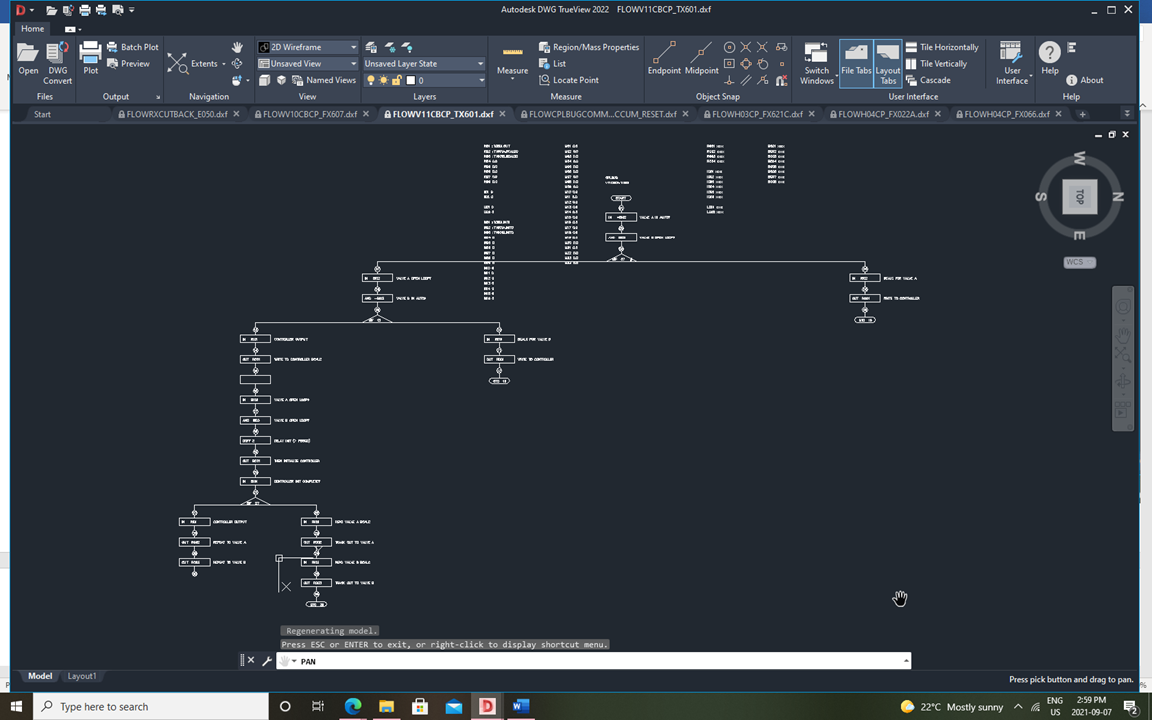
Task: Click the Layer Properties icon in Layers panel
Action: 371,47
